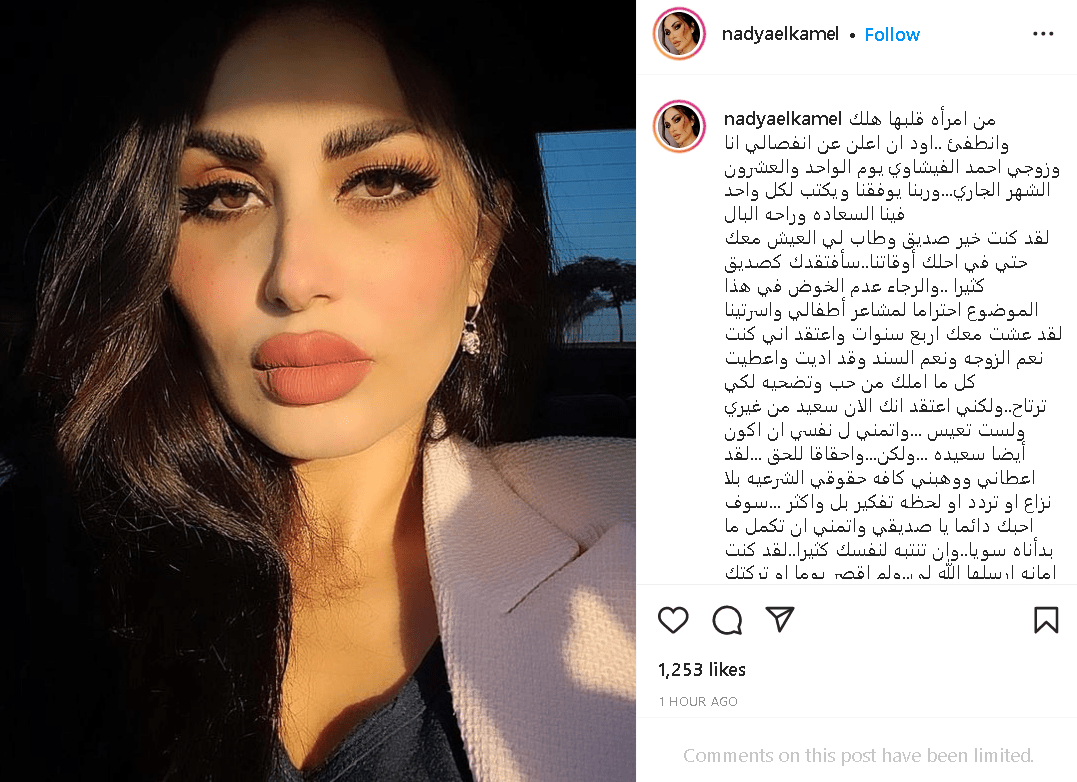Click the lips in the post photo
Viewport: 1077px width, 782px height.
(313, 368)
